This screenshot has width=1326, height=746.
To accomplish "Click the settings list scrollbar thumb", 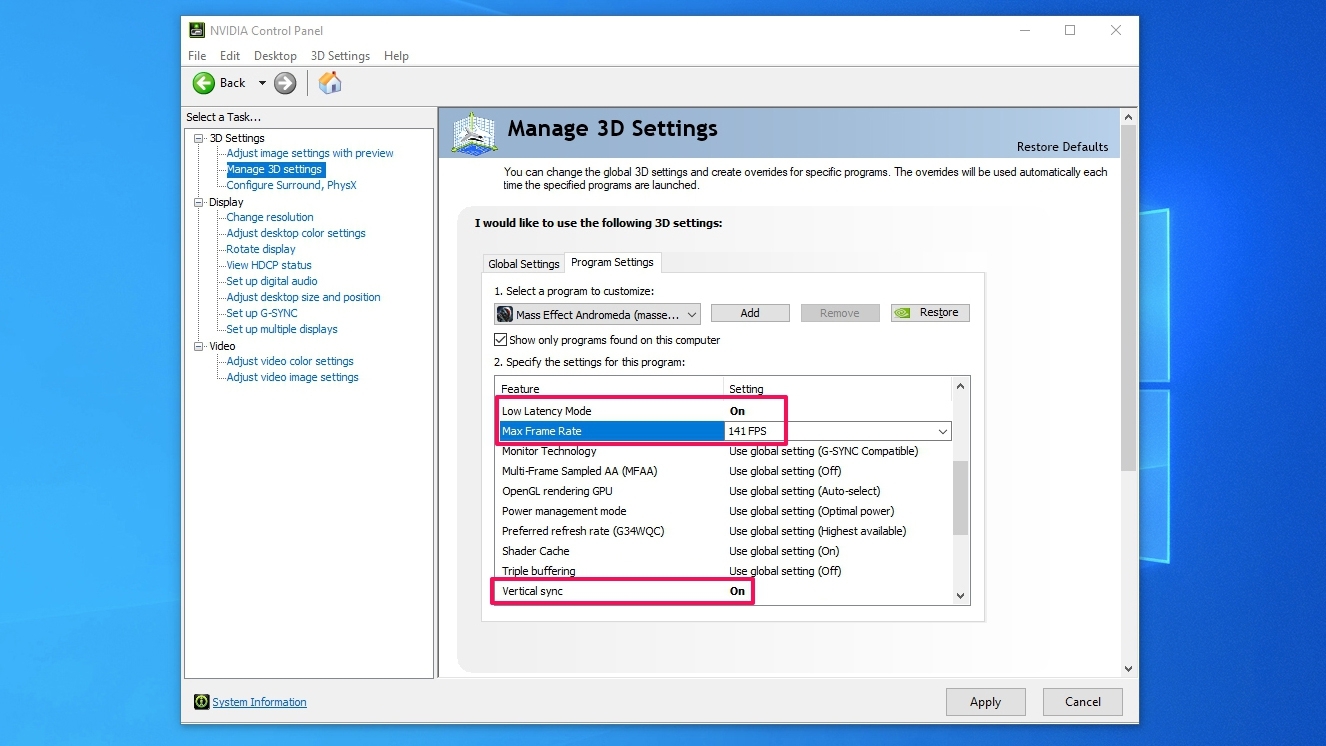I will pos(961,497).
